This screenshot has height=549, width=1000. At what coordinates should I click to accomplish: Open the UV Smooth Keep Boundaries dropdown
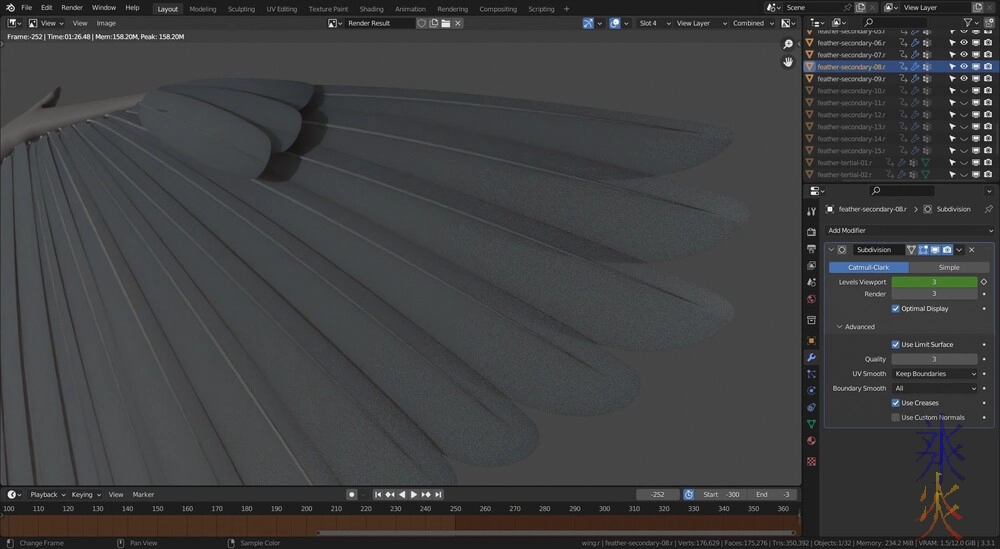tap(935, 374)
